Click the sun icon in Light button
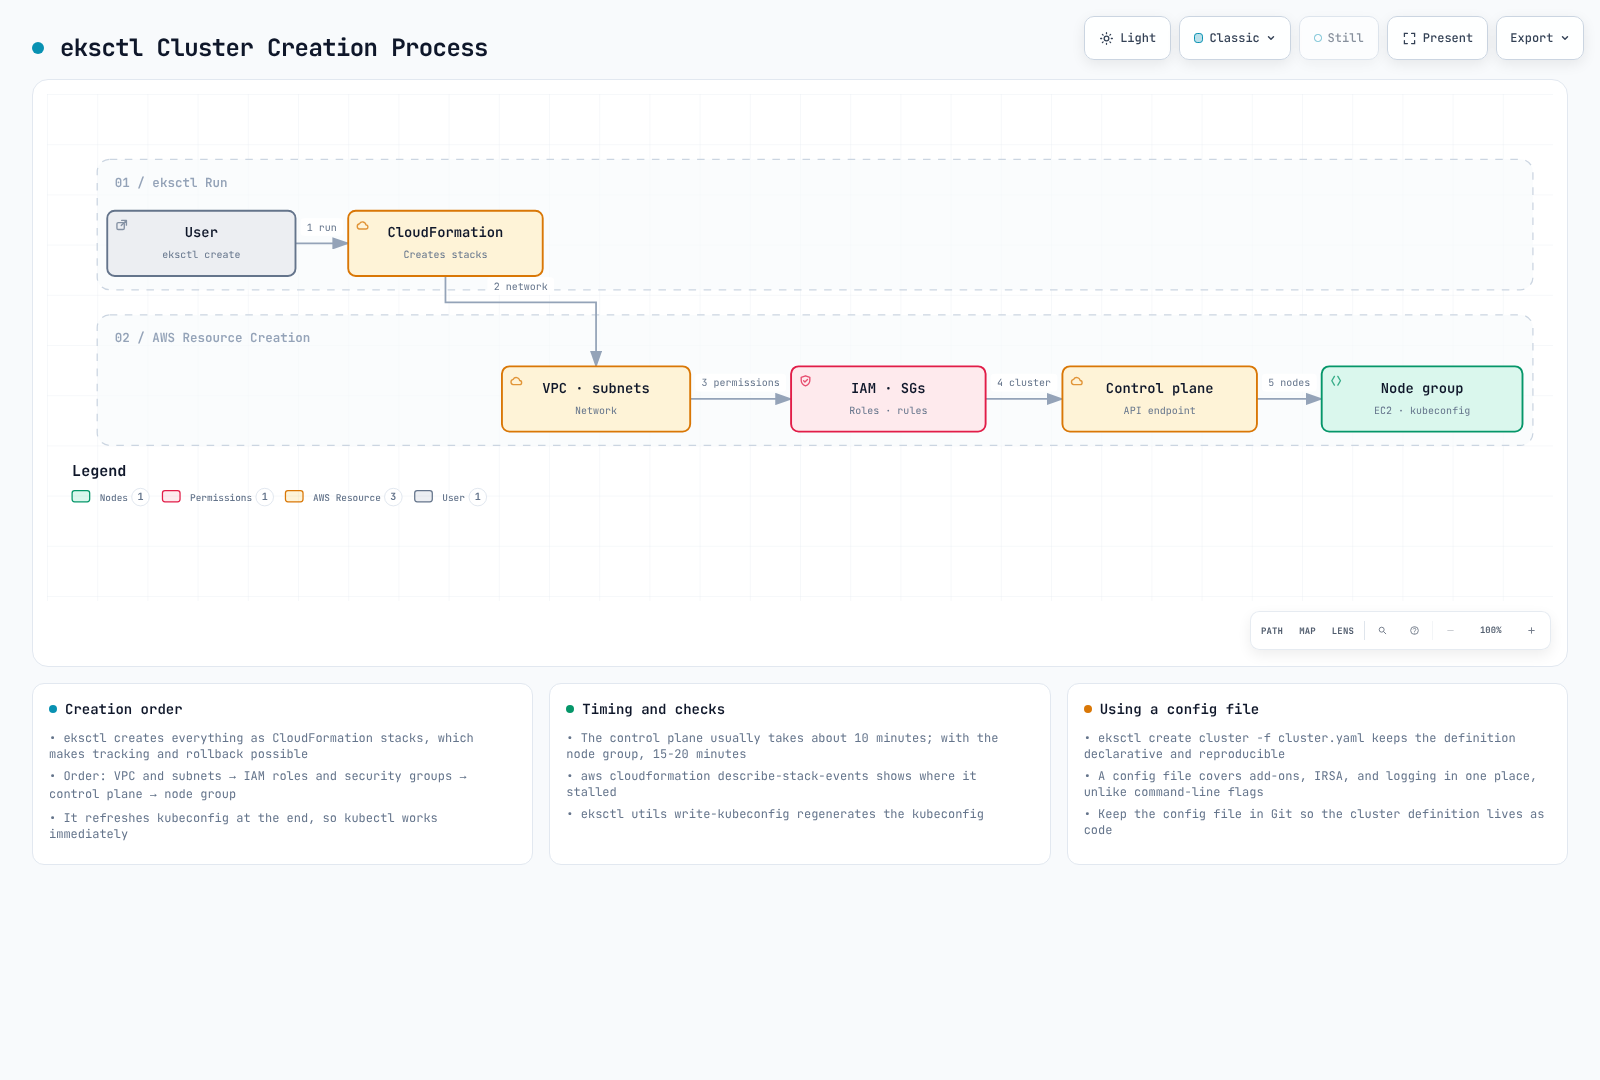1600x1080 pixels. (x=1106, y=38)
